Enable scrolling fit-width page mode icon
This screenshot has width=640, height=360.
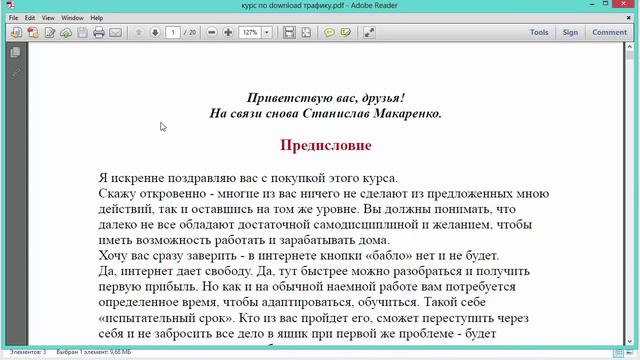(289, 32)
